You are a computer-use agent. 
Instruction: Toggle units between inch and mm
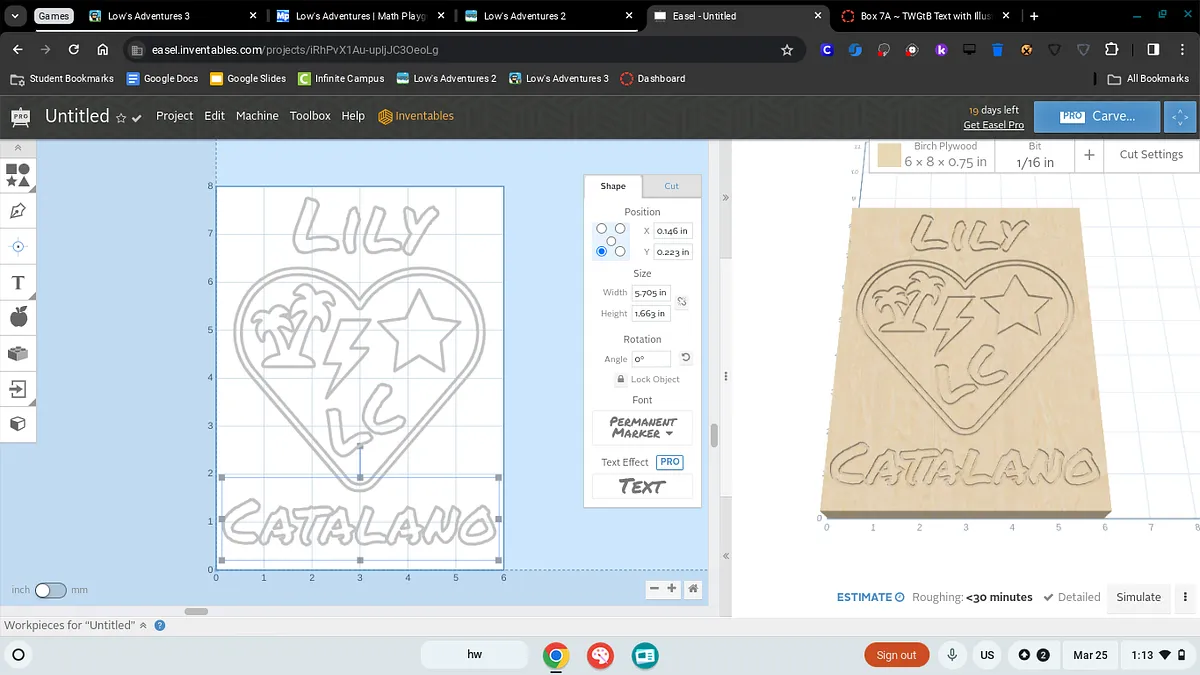click(49, 590)
